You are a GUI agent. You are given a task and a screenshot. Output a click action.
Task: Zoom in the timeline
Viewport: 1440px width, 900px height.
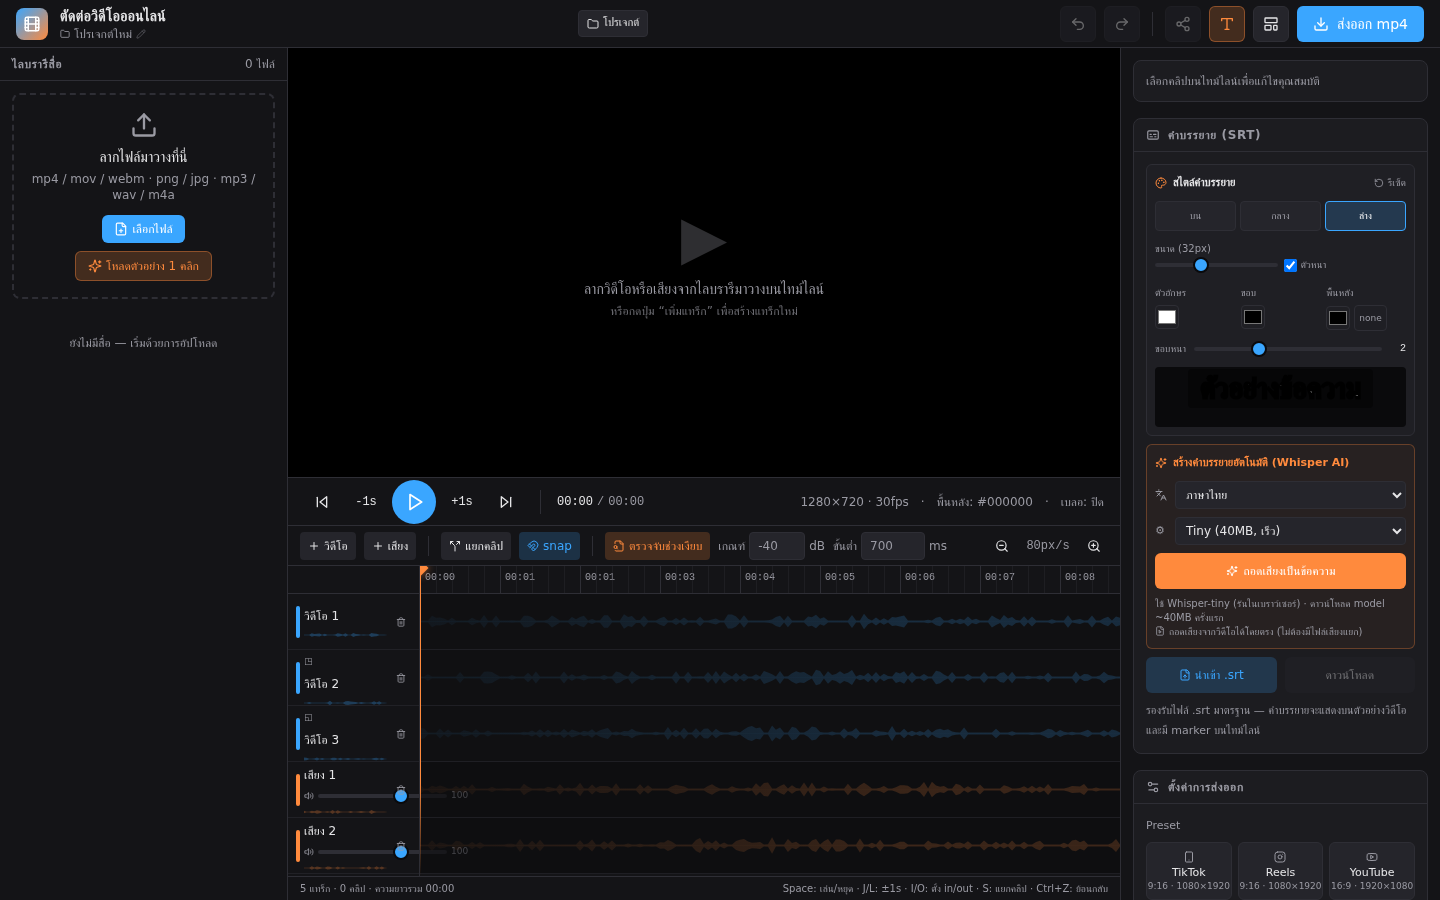tap(1094, 546)
